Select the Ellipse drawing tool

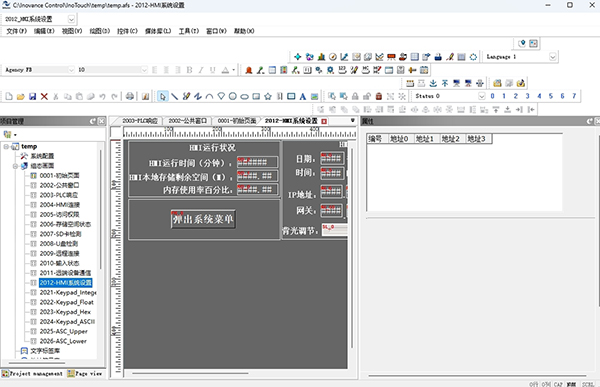tap(245, 96)
